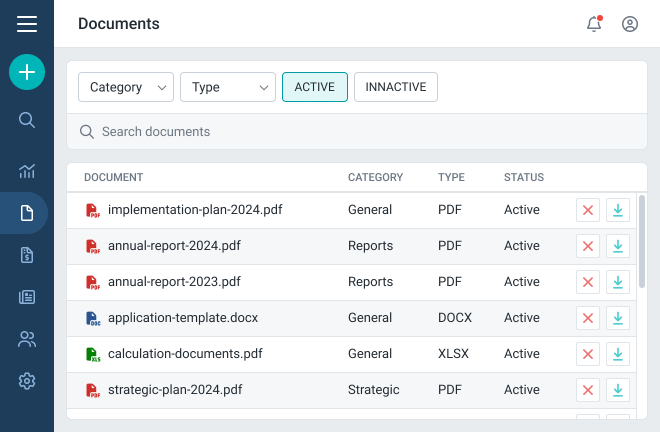
Task: Open search from the sidebar magnifier icon
Action: tap(27, 120)
